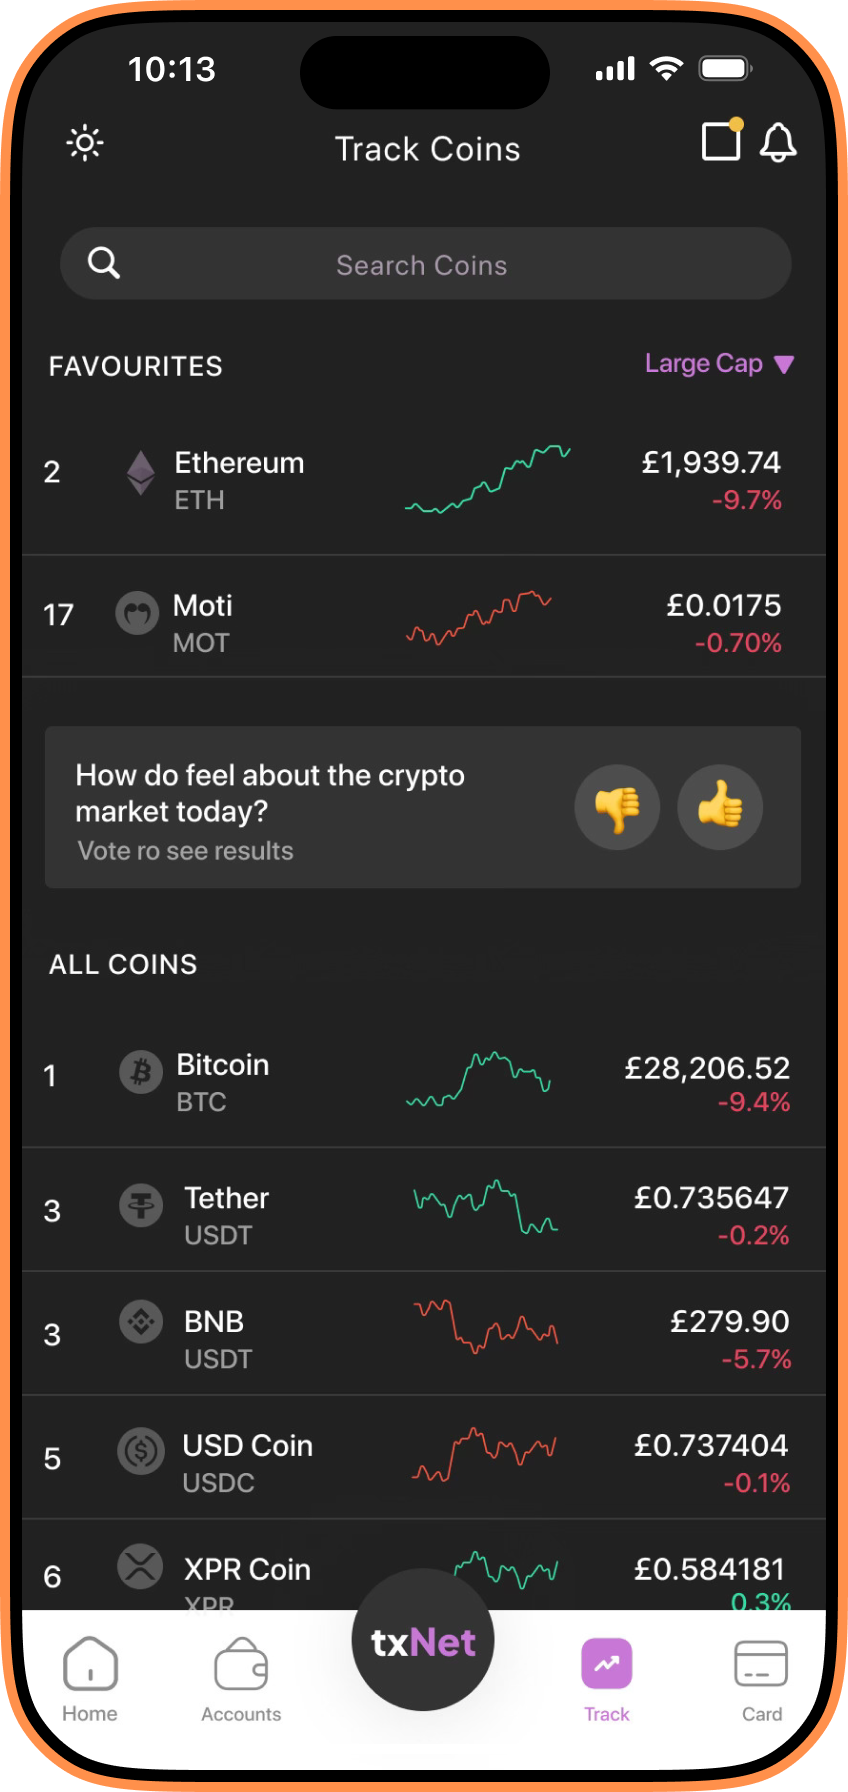The width and height of the screenshot is (848, 1792).
Task: Switch to the Home tab
Action: tap(90, 1680)
